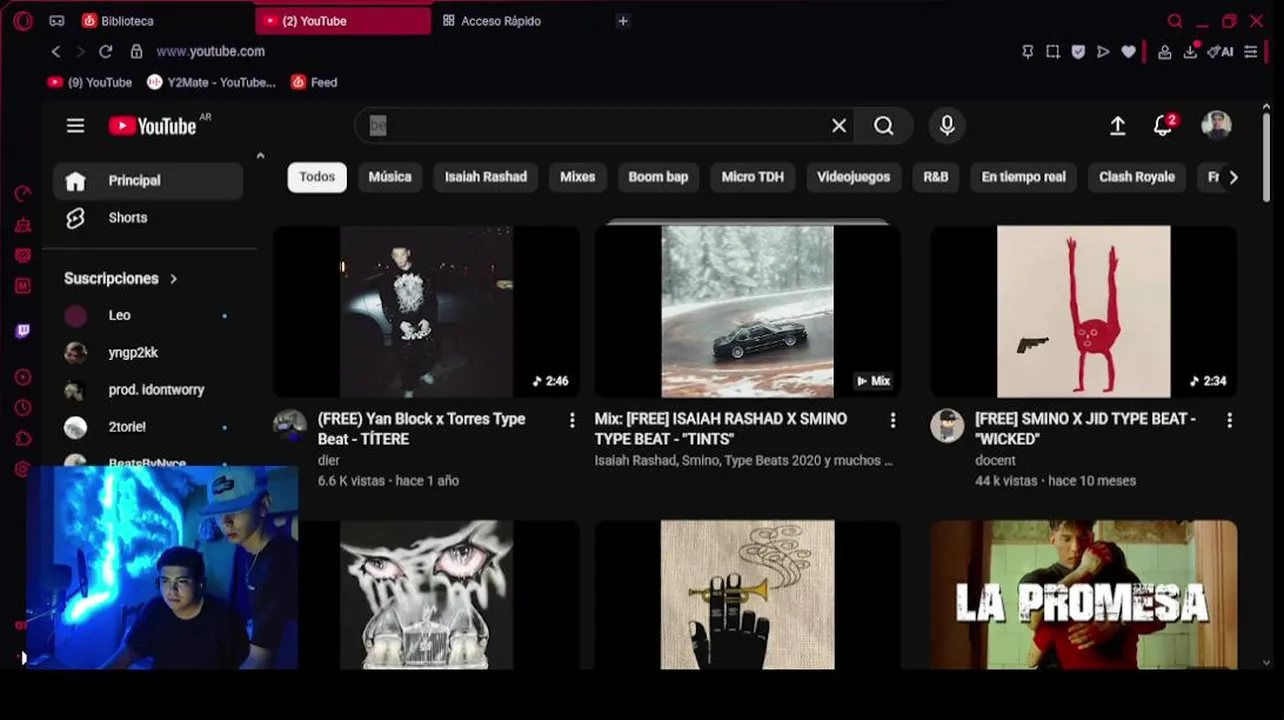Open the sidebar Extensions cube icon
Viewport: 1284px width, 720px height.
click(23, 438)
